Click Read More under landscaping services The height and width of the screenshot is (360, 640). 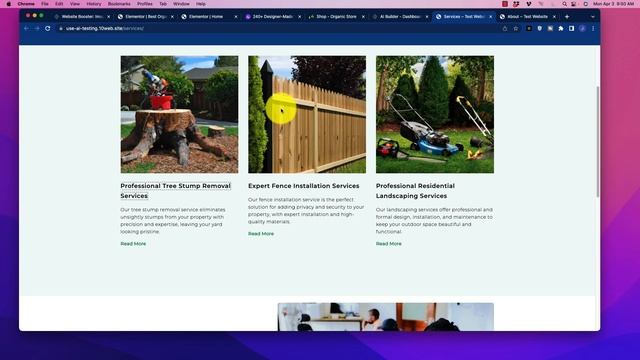tap(389, 244)
